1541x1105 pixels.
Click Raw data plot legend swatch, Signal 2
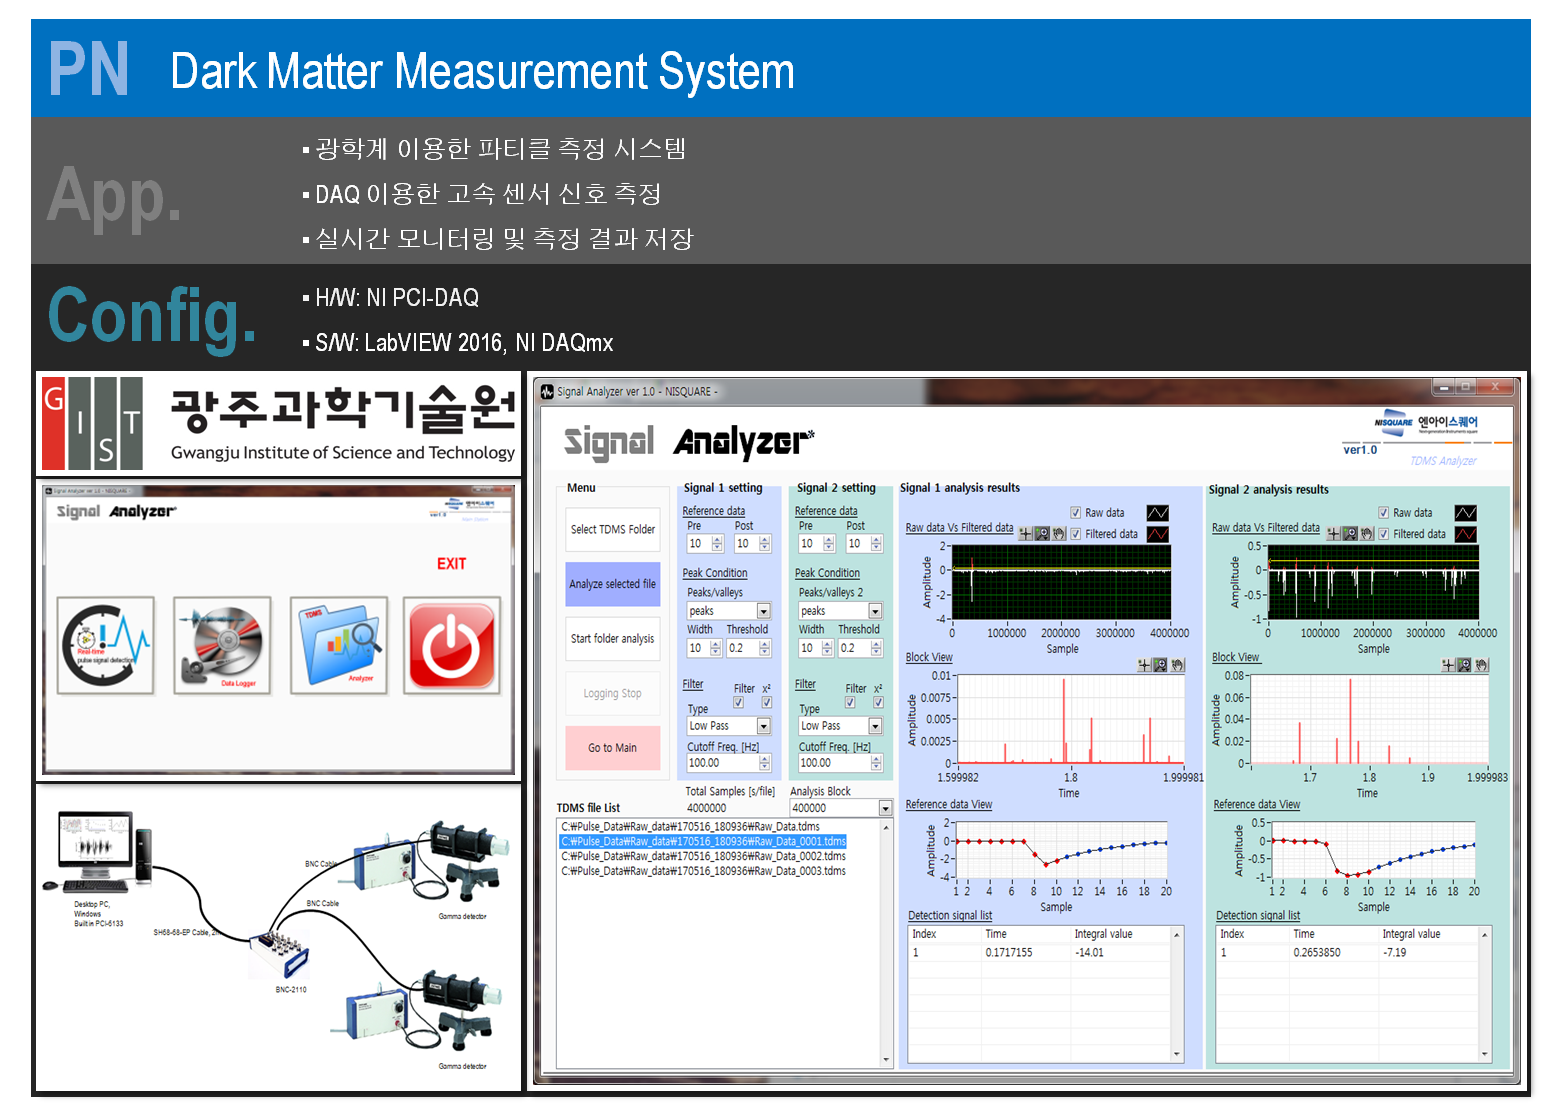tap(1465, 513)
